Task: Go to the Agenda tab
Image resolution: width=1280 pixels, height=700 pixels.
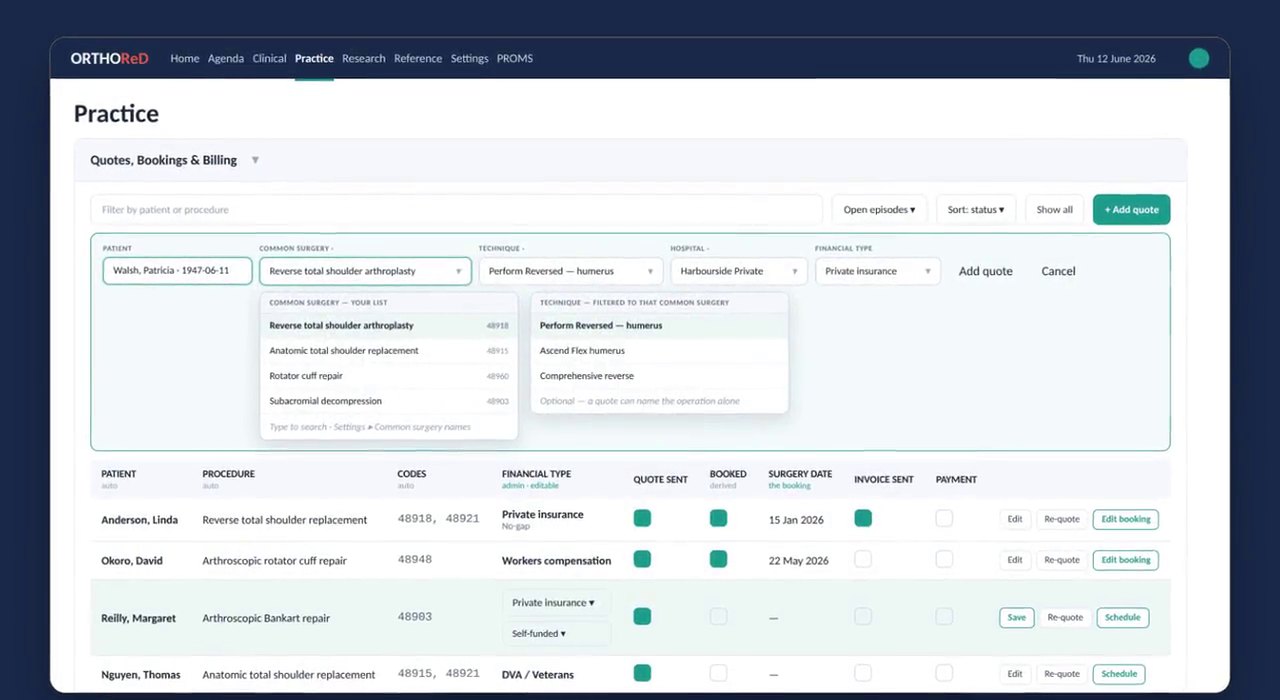Action: (x=226, y=58)
